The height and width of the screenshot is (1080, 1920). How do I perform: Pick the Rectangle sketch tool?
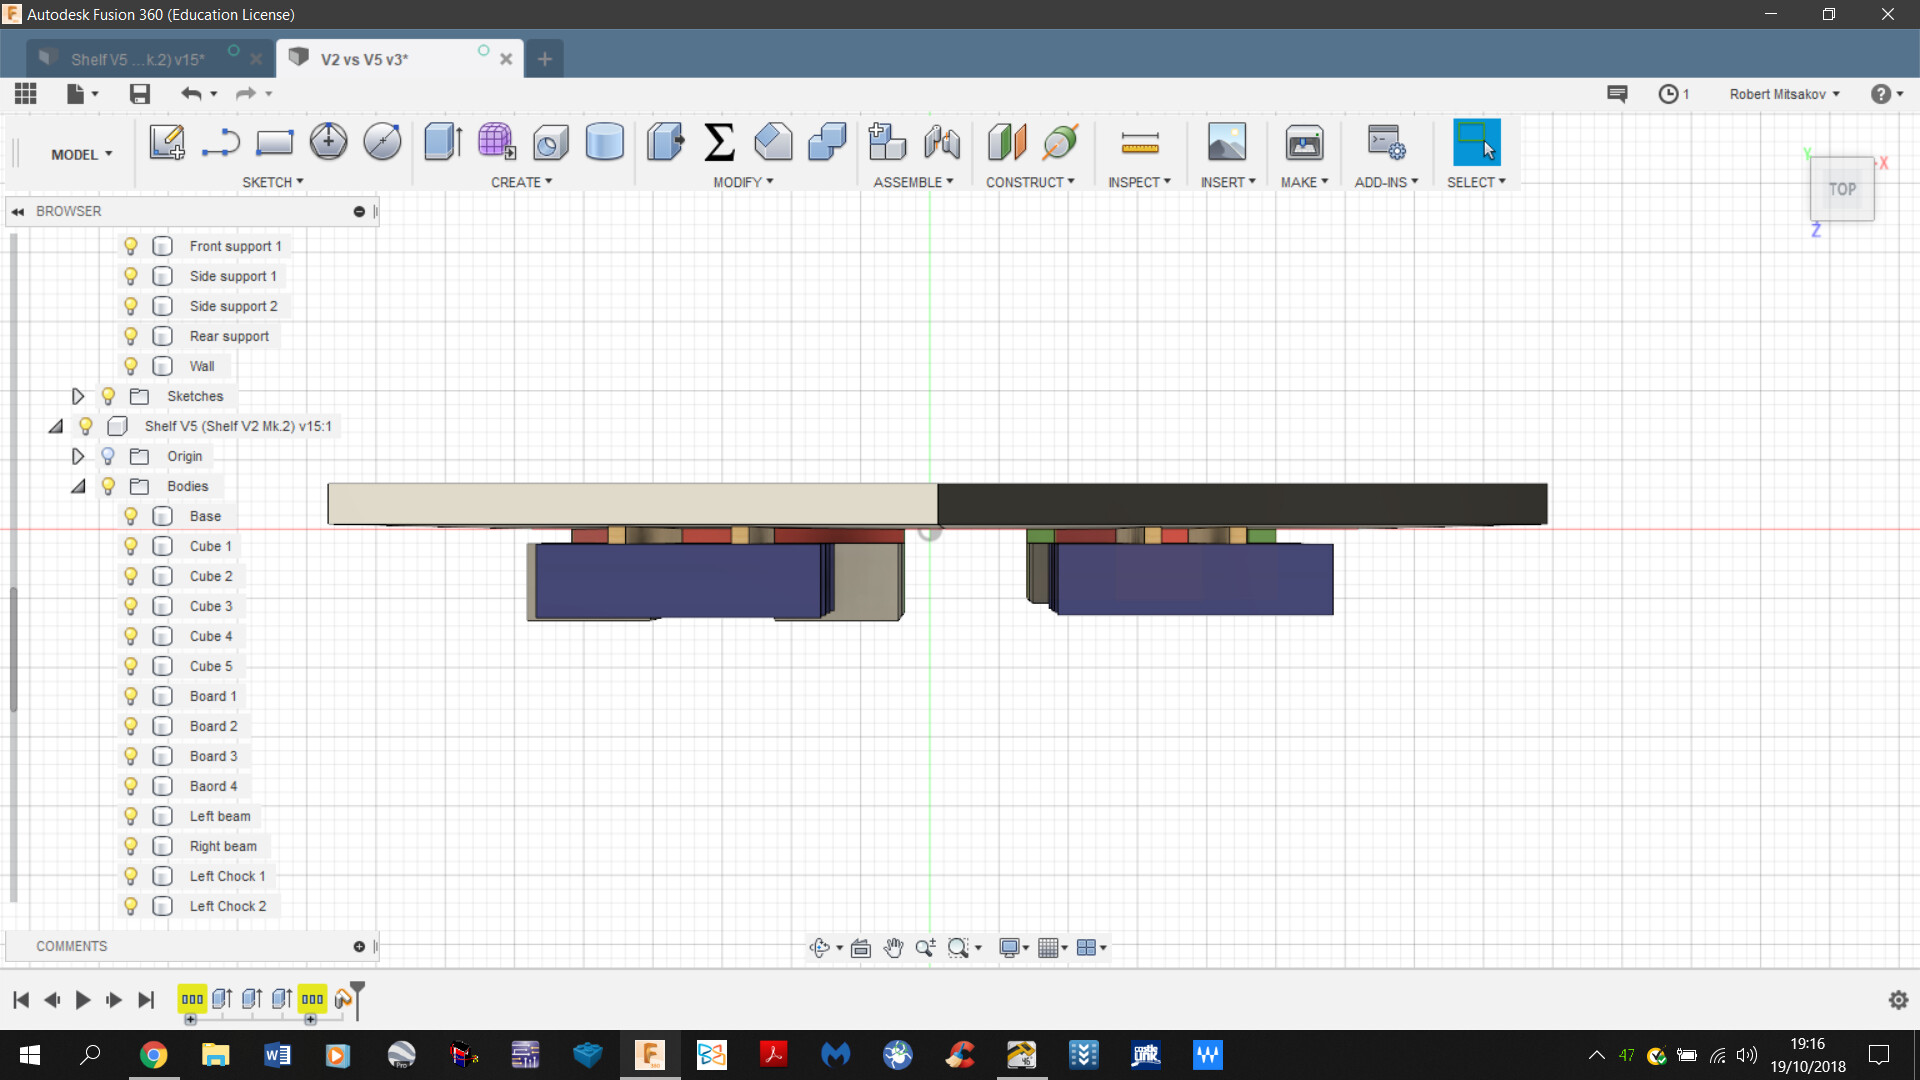pyautogui.click(x=274, y=142)
